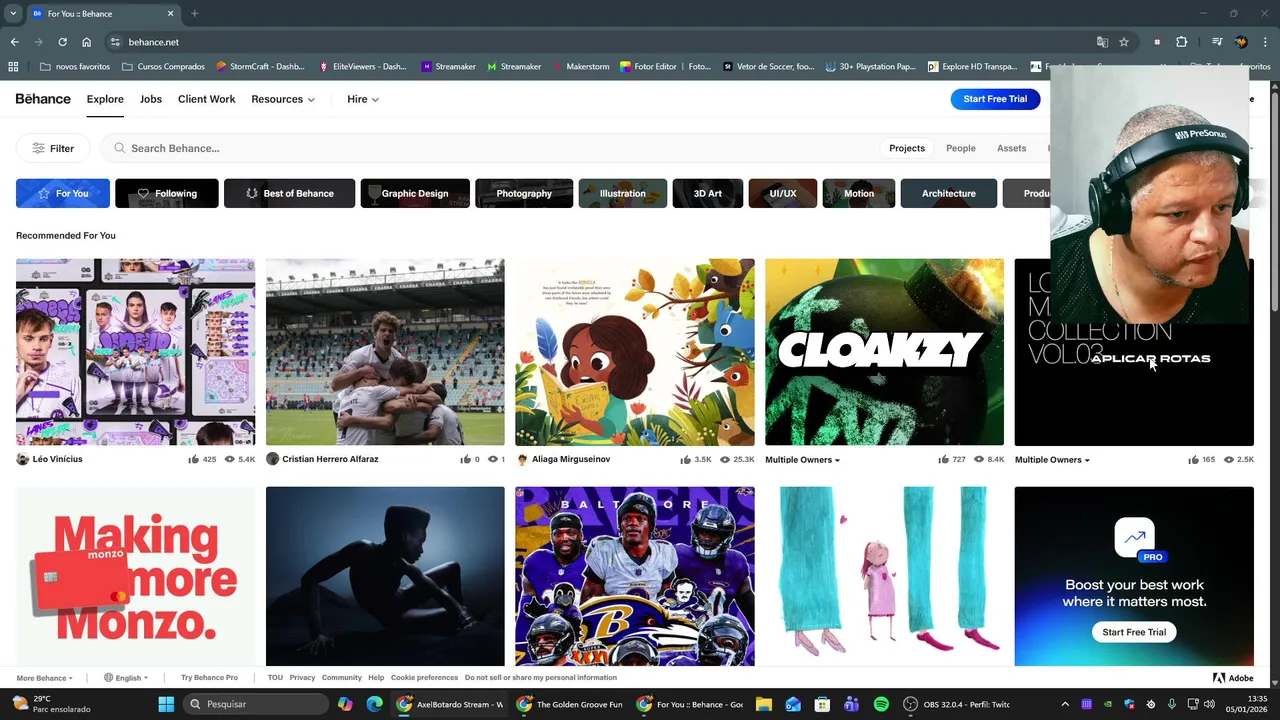
Task: Open Try Behance Pro footer link
Action: click(209, 678)
